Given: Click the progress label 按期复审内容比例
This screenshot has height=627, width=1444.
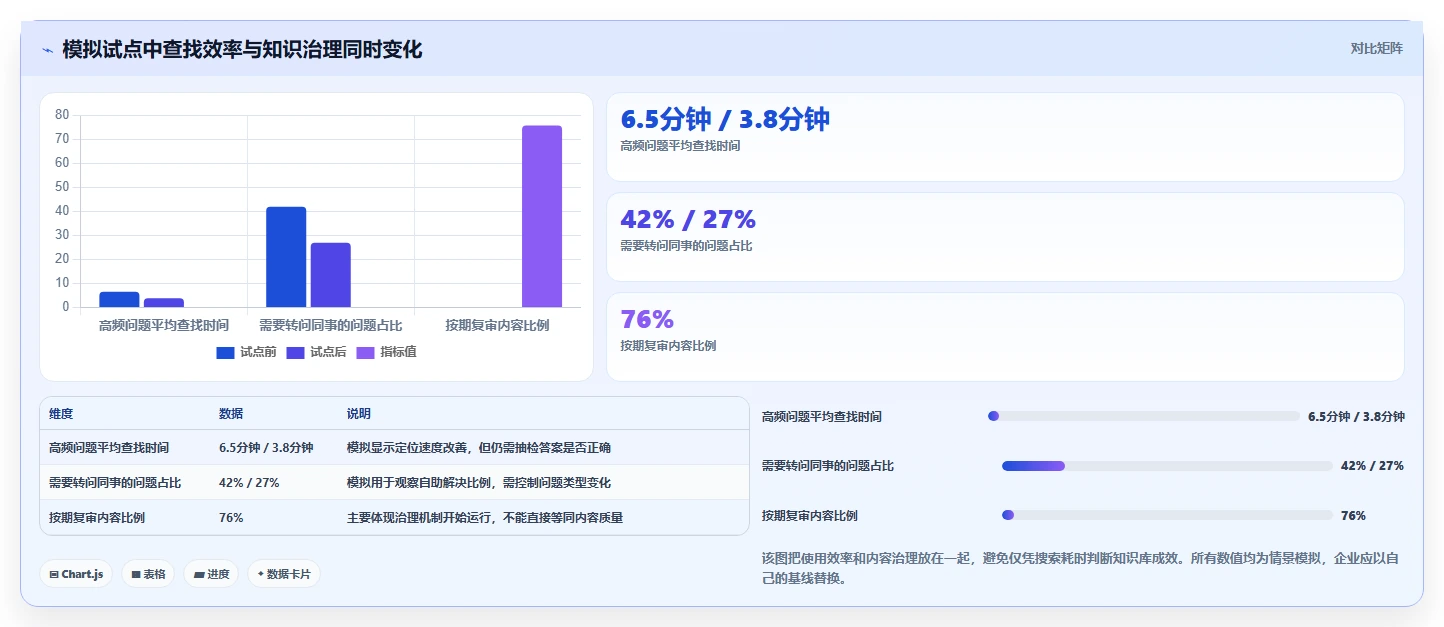Looking at the screenshot, I should [x=810, y=516].
